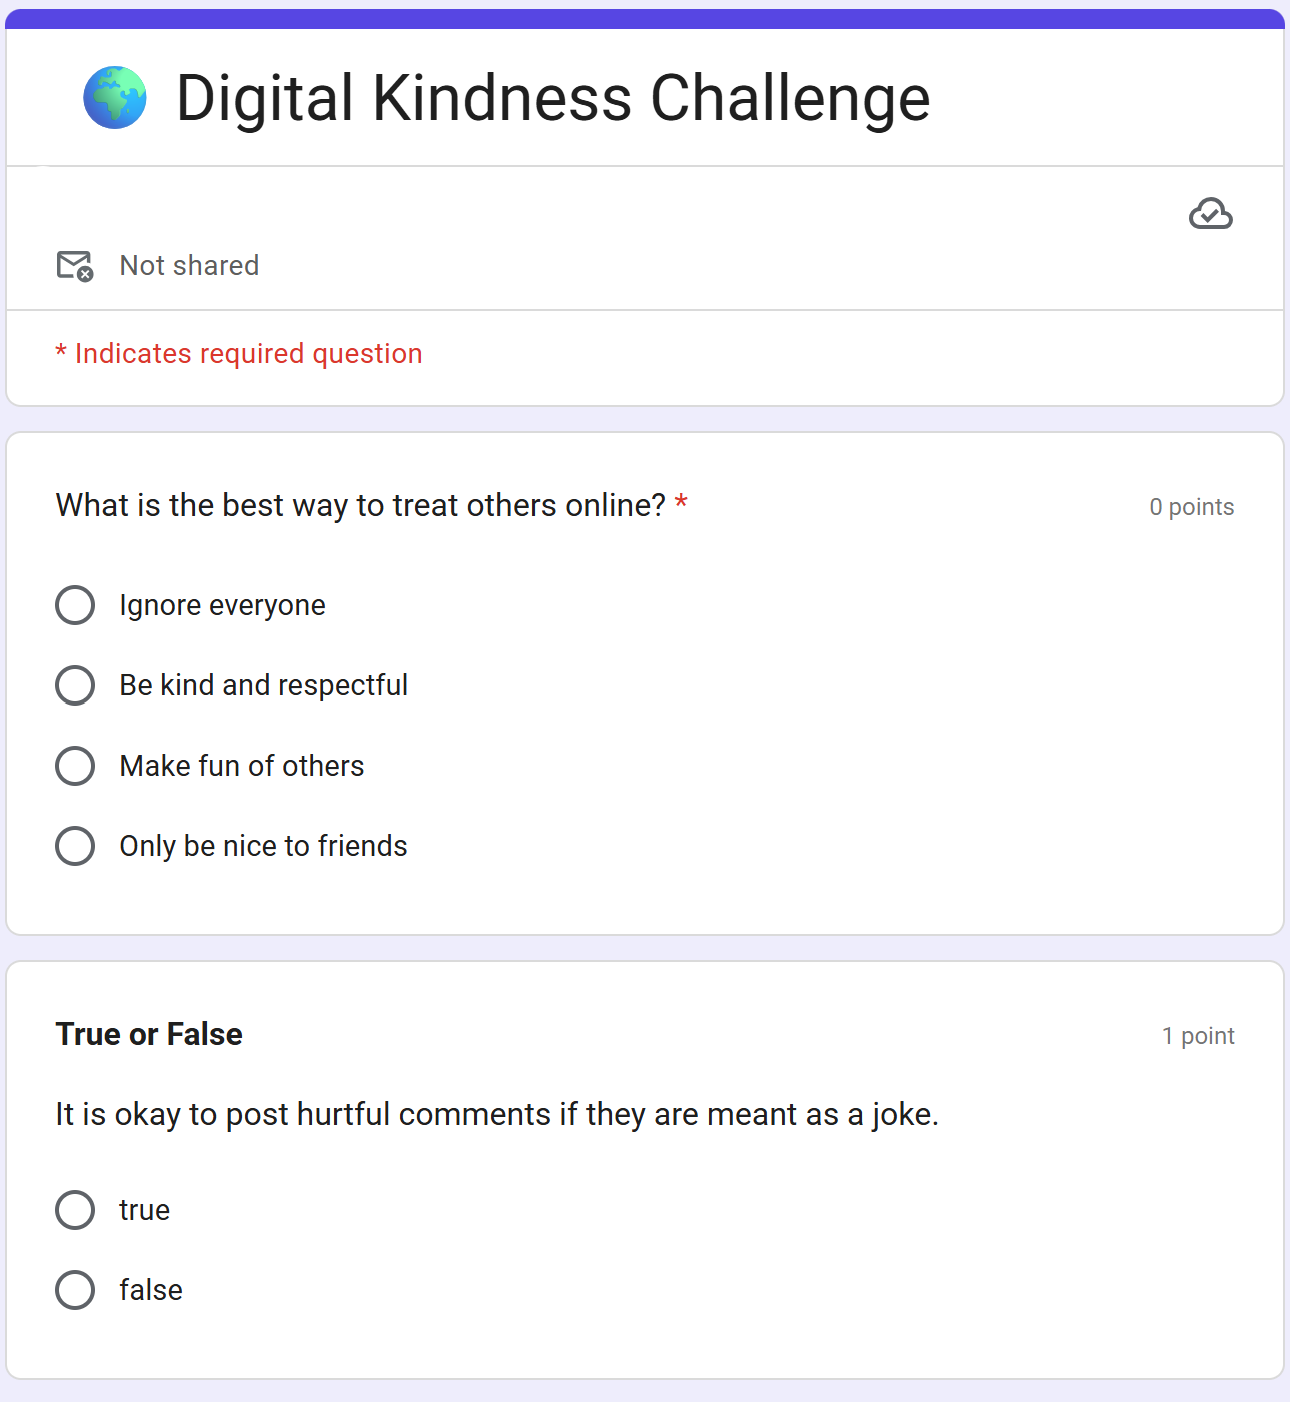Click the '1 point' label

[x=1198, y=1036]
